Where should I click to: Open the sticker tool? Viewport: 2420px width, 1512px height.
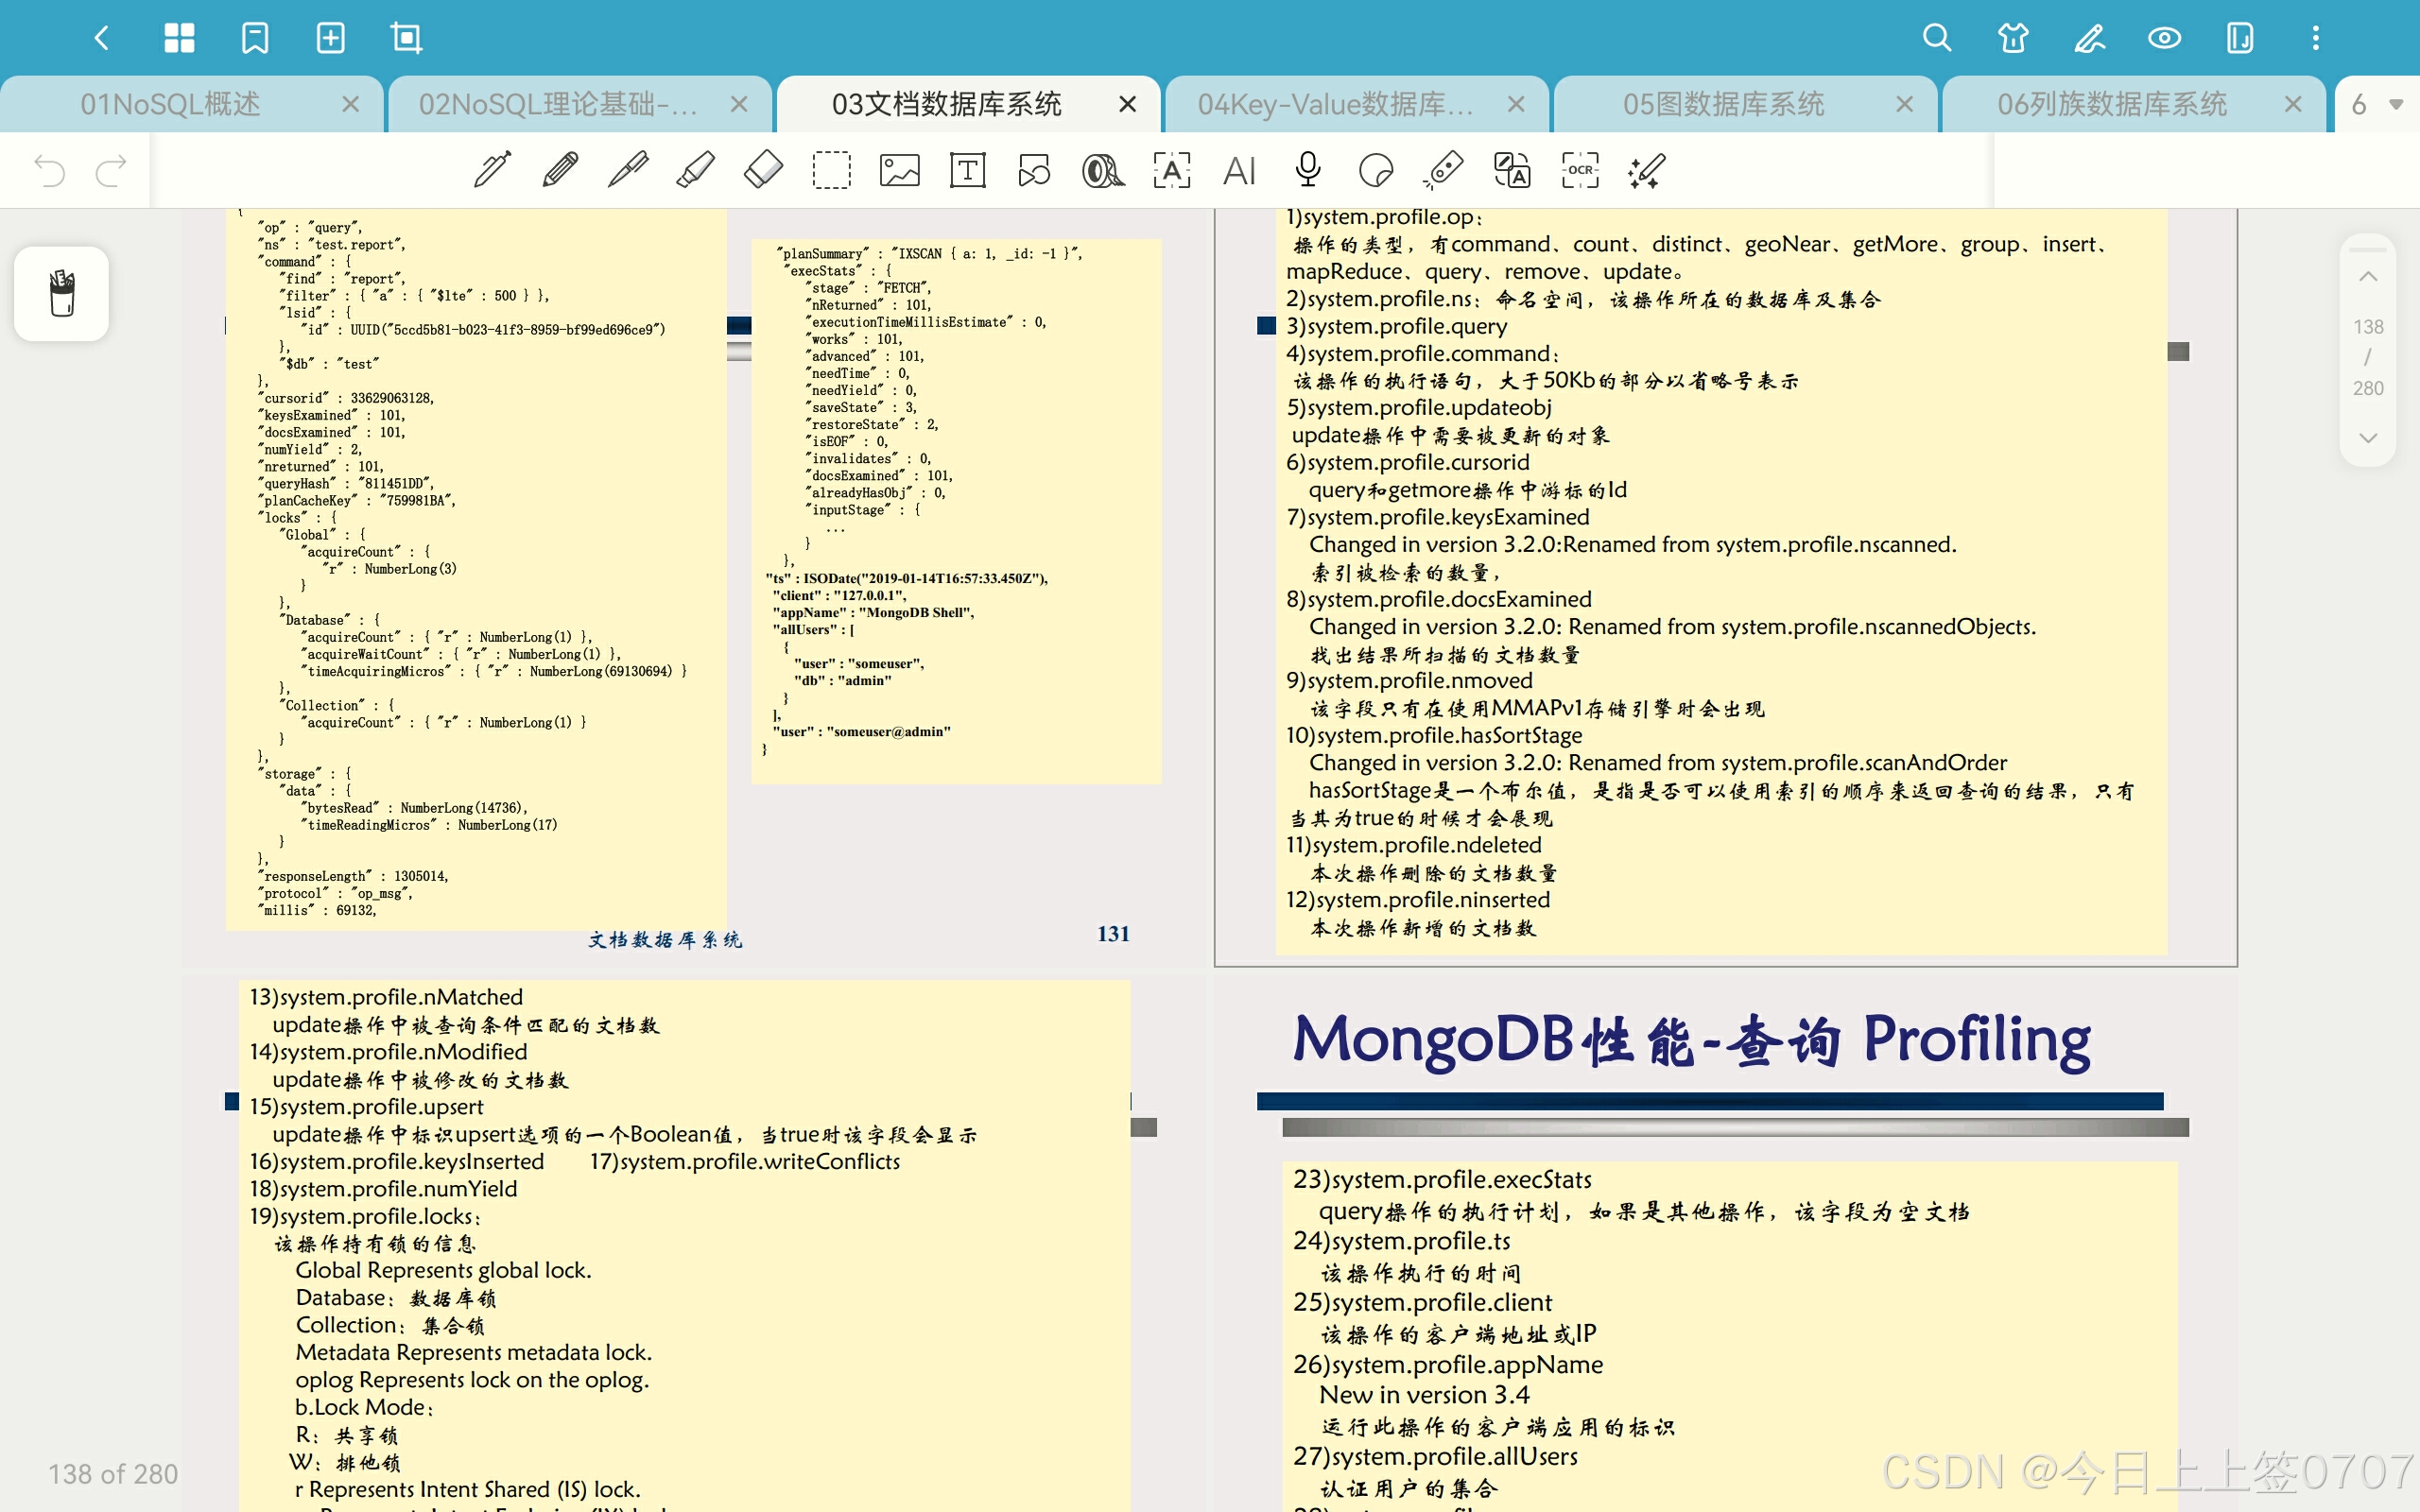coord(1376,170)
